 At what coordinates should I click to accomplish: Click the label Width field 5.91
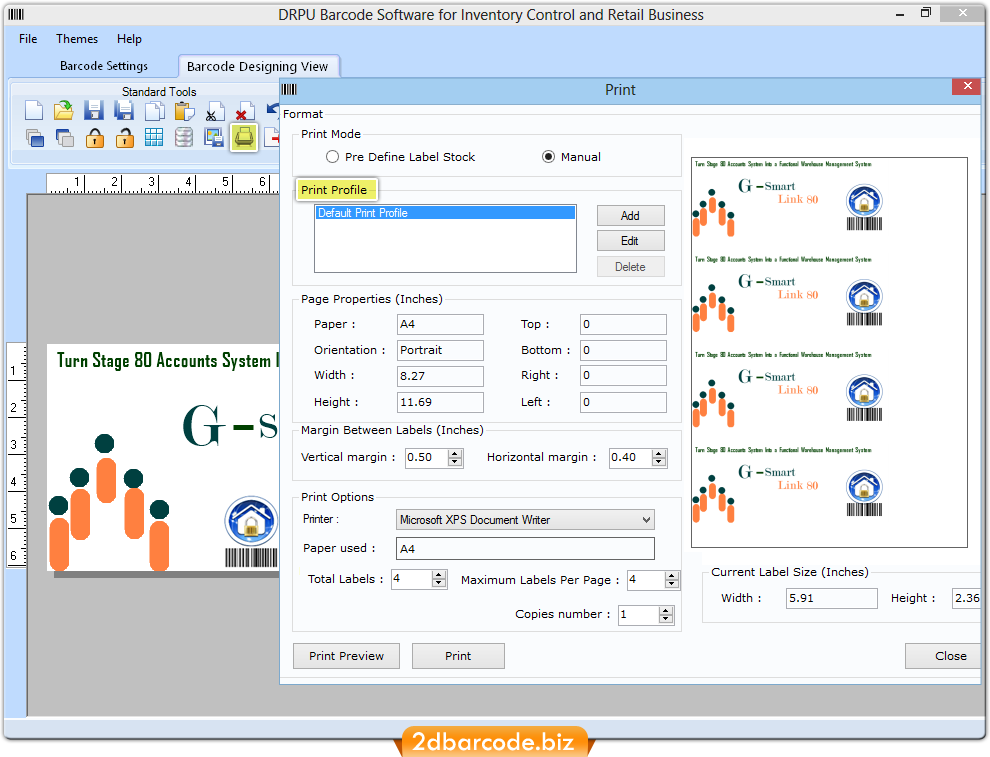(x=832, y=598)
